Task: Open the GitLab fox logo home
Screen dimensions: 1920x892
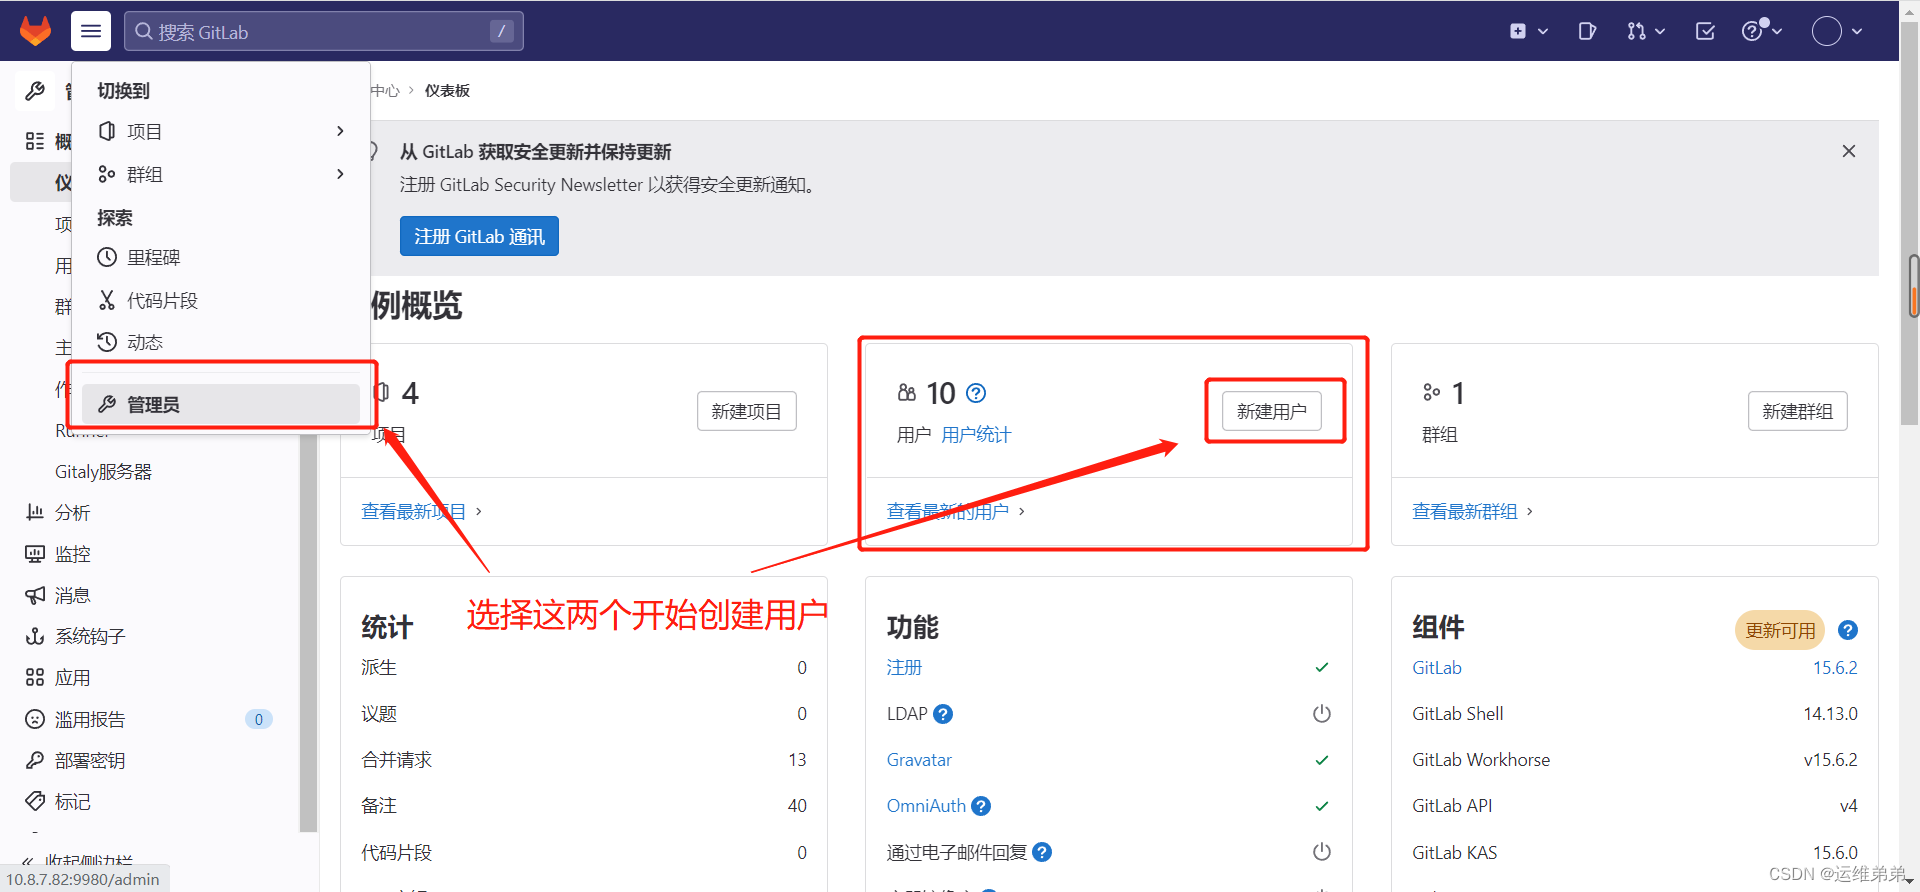Action: tap(36, 31)
